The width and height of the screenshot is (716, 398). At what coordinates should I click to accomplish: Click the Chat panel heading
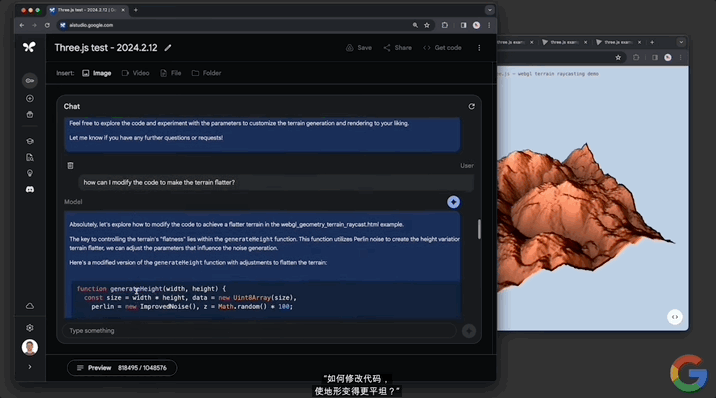[72, 106]
